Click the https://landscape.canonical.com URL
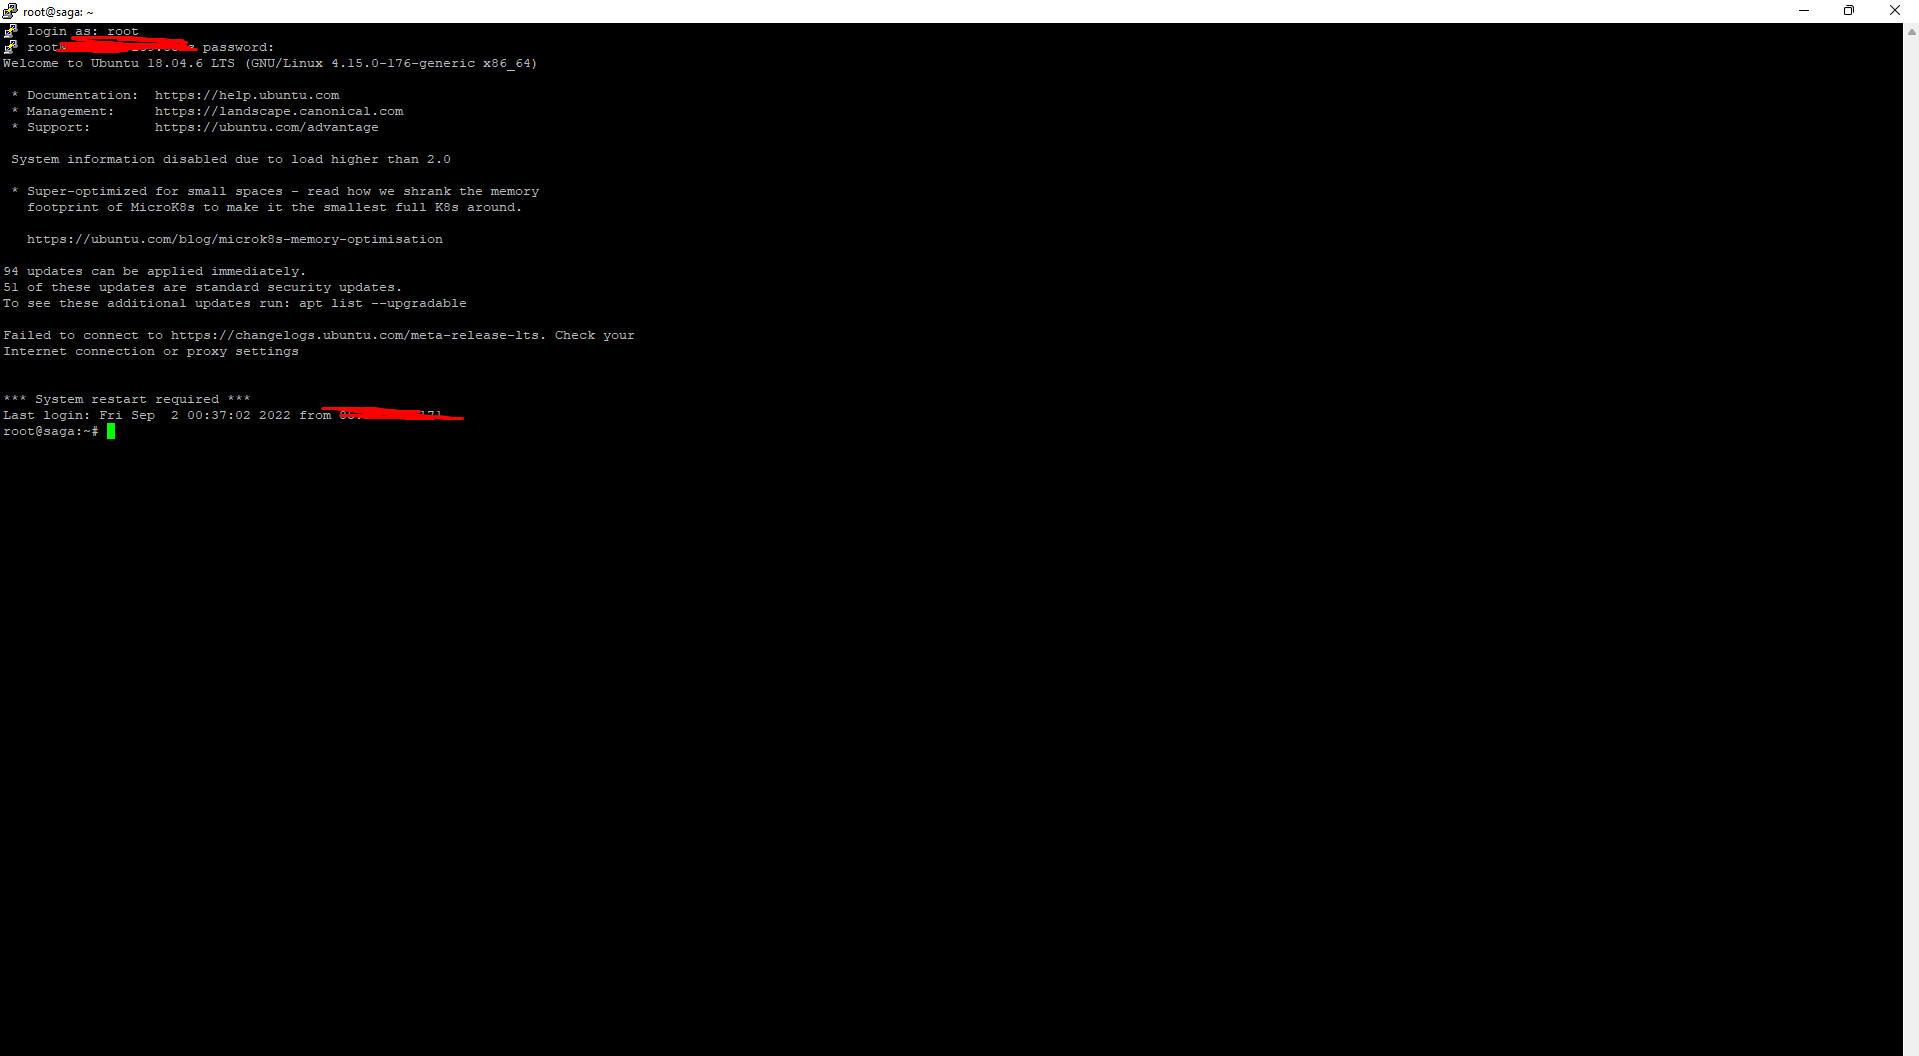 (x=279, y=111)
